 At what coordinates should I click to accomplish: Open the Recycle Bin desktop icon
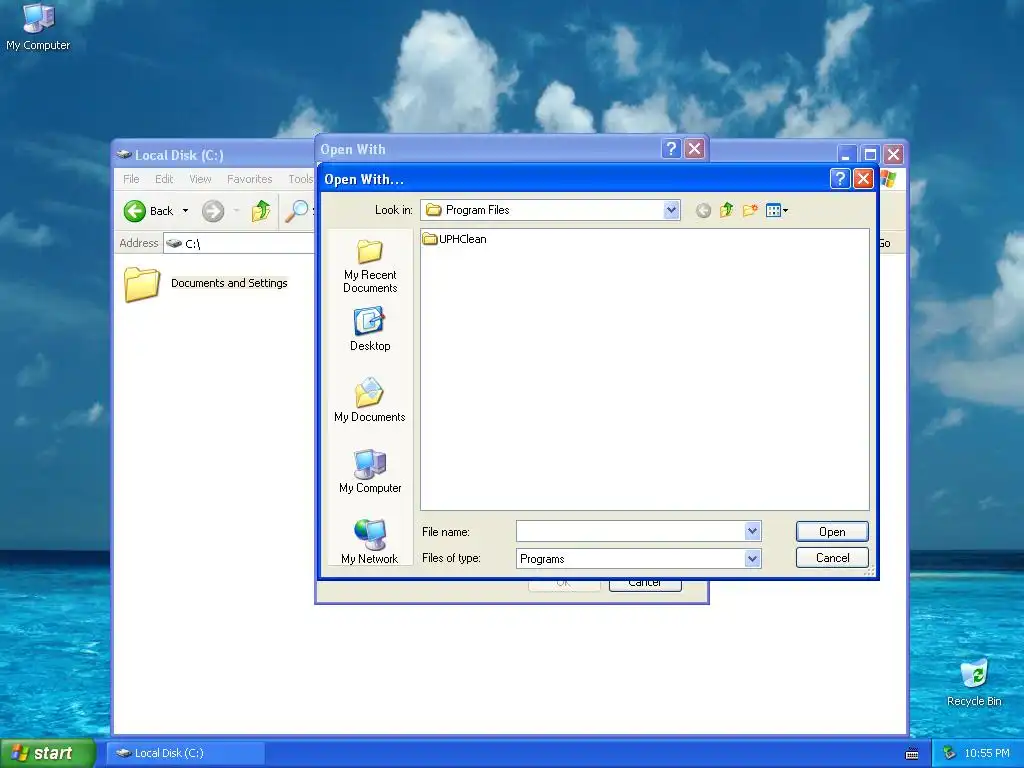974,682
